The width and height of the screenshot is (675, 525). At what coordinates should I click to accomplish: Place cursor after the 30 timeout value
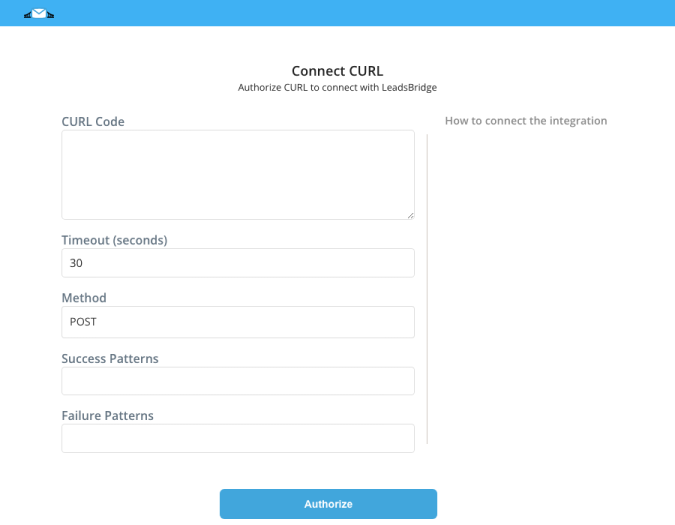[84, 263]
